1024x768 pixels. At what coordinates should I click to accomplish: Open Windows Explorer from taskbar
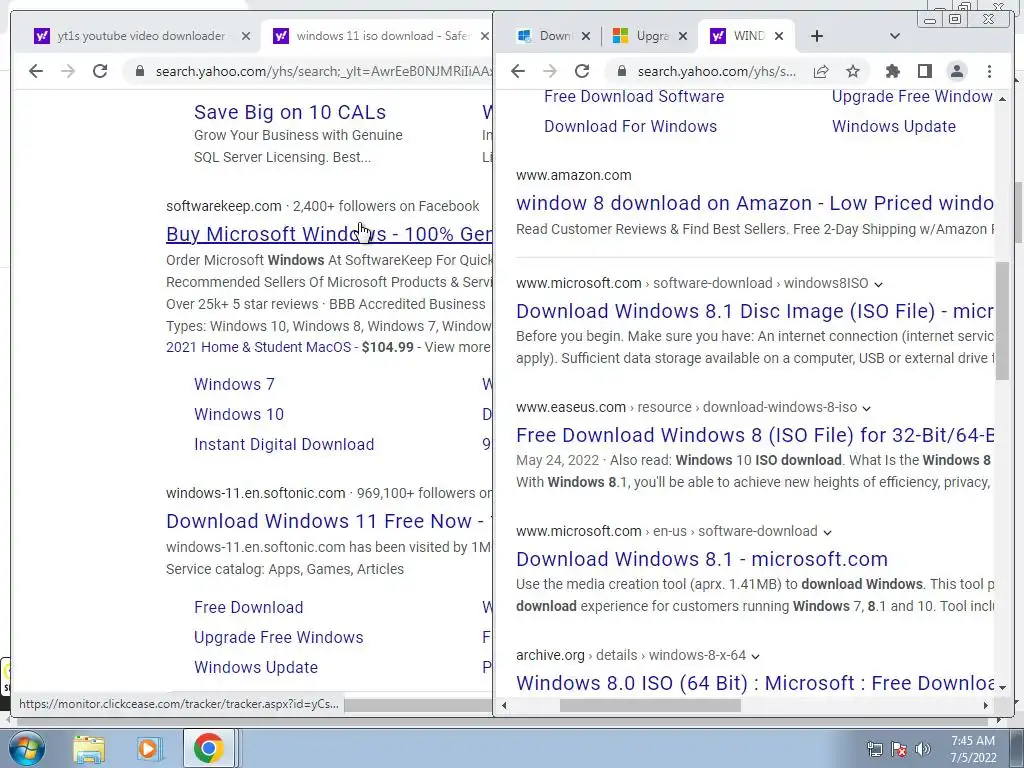point(89,749)
